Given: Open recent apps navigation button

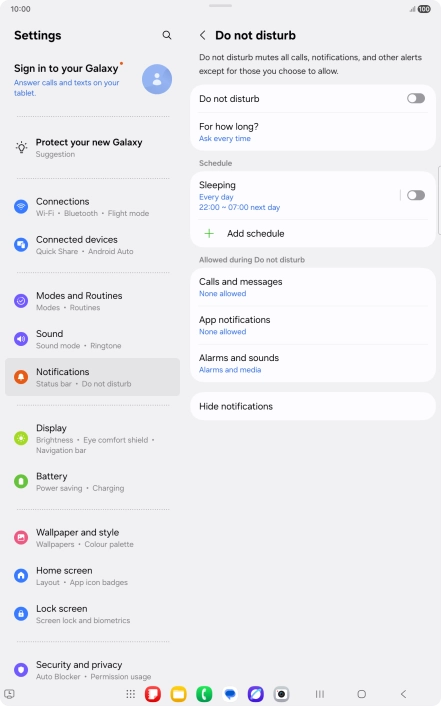Looking at the screenshot, I should click(x=320, y=694).
